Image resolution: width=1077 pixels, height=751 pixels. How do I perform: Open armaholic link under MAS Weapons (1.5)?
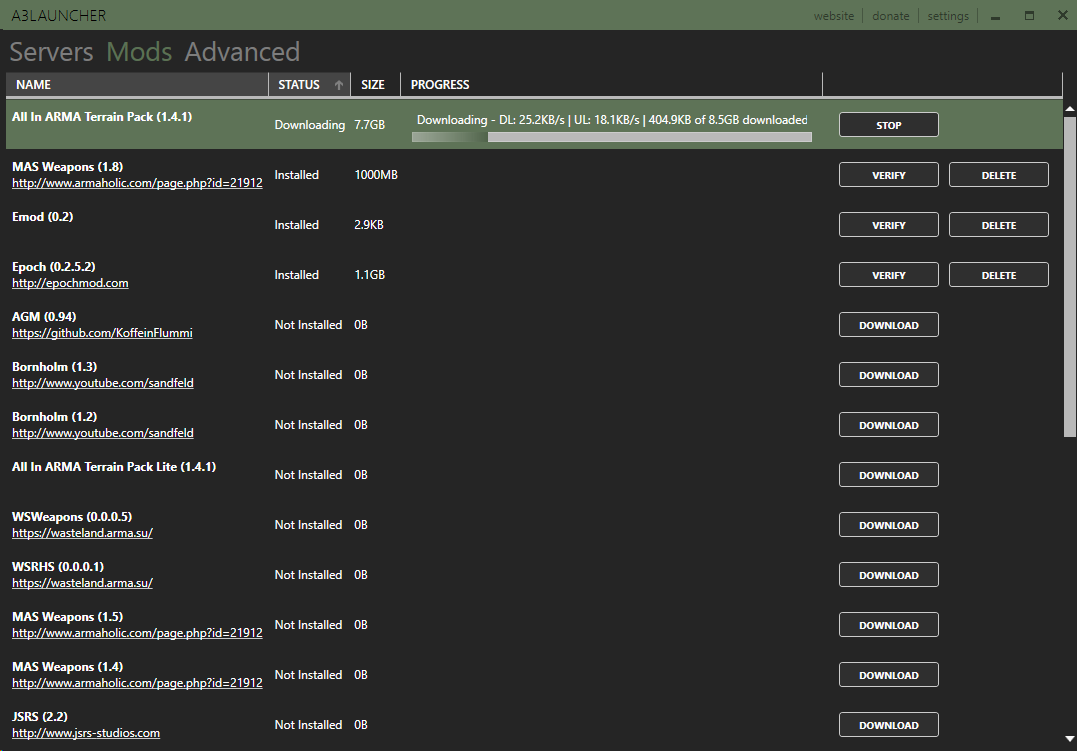(x=137, y=633)
